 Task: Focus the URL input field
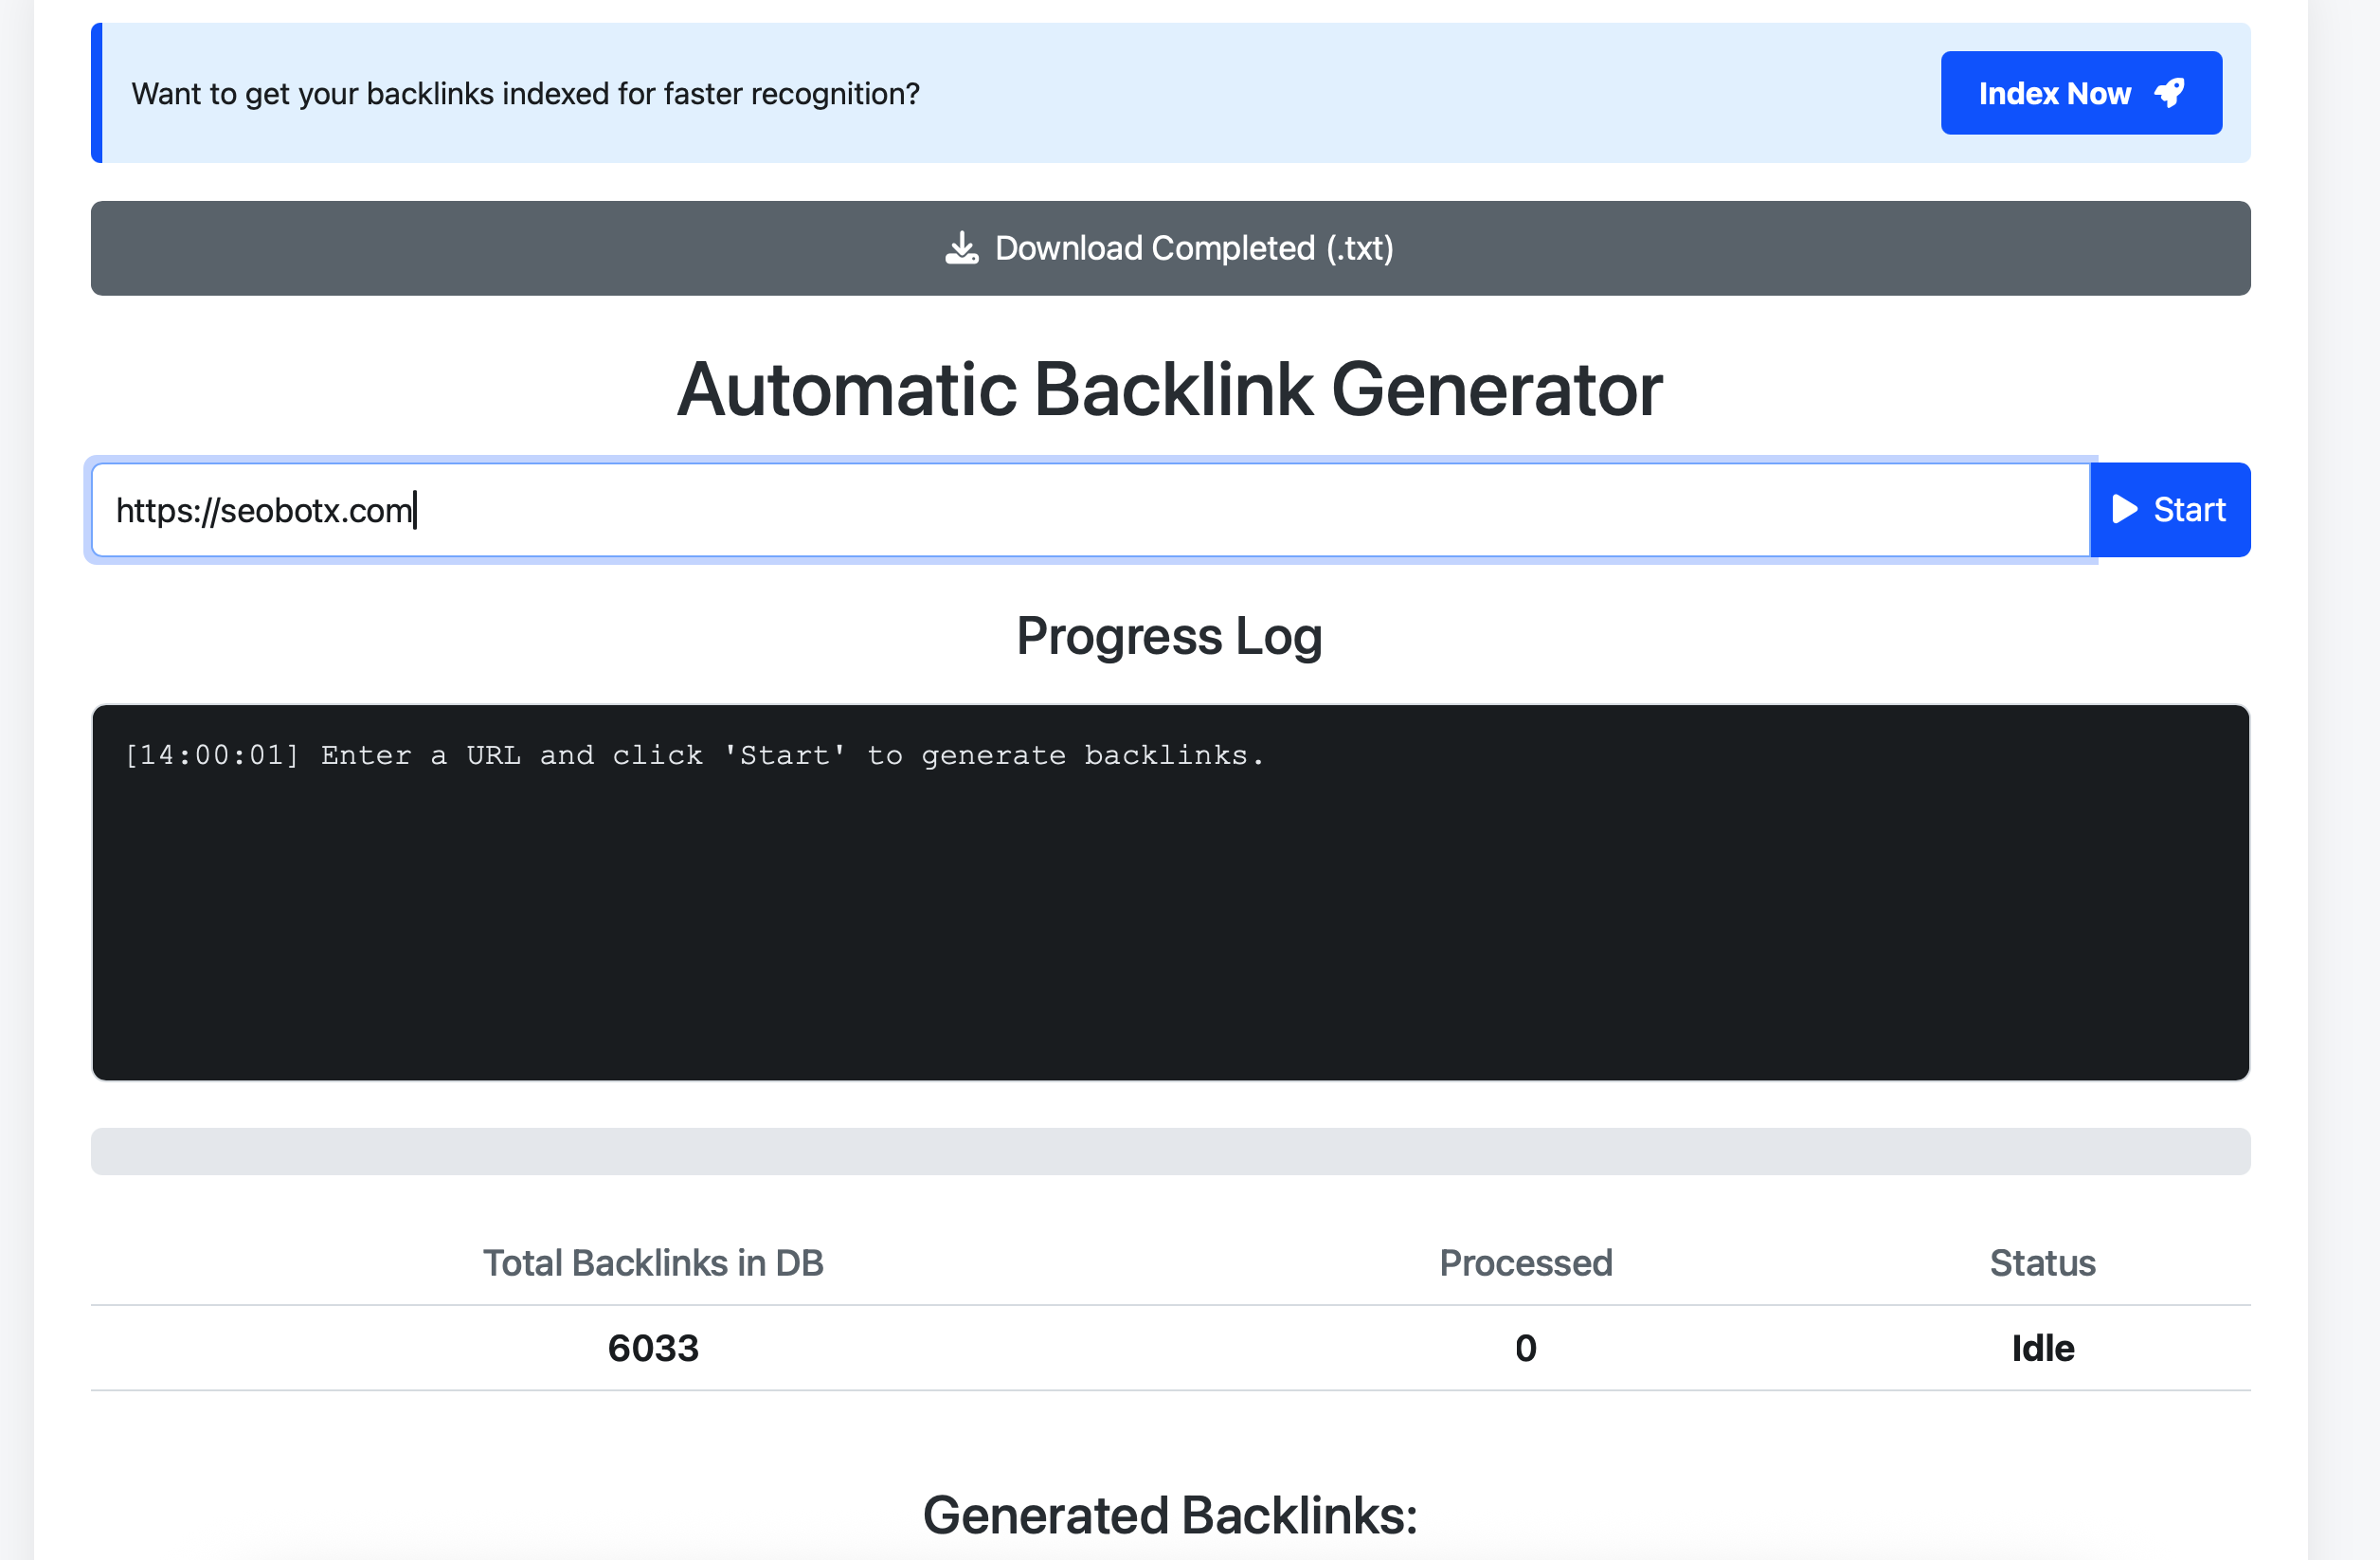pos(1090,510)
